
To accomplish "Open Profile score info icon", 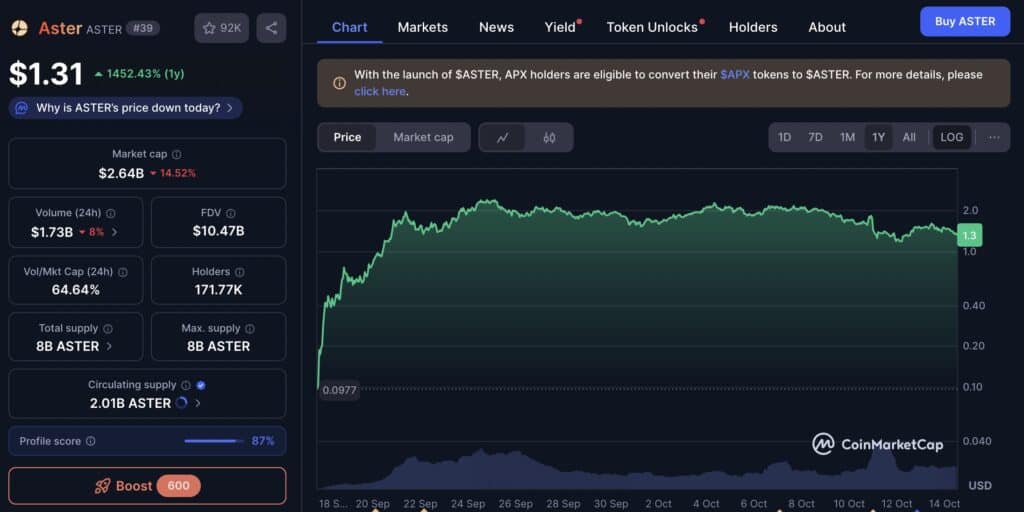I will point(91,441).
